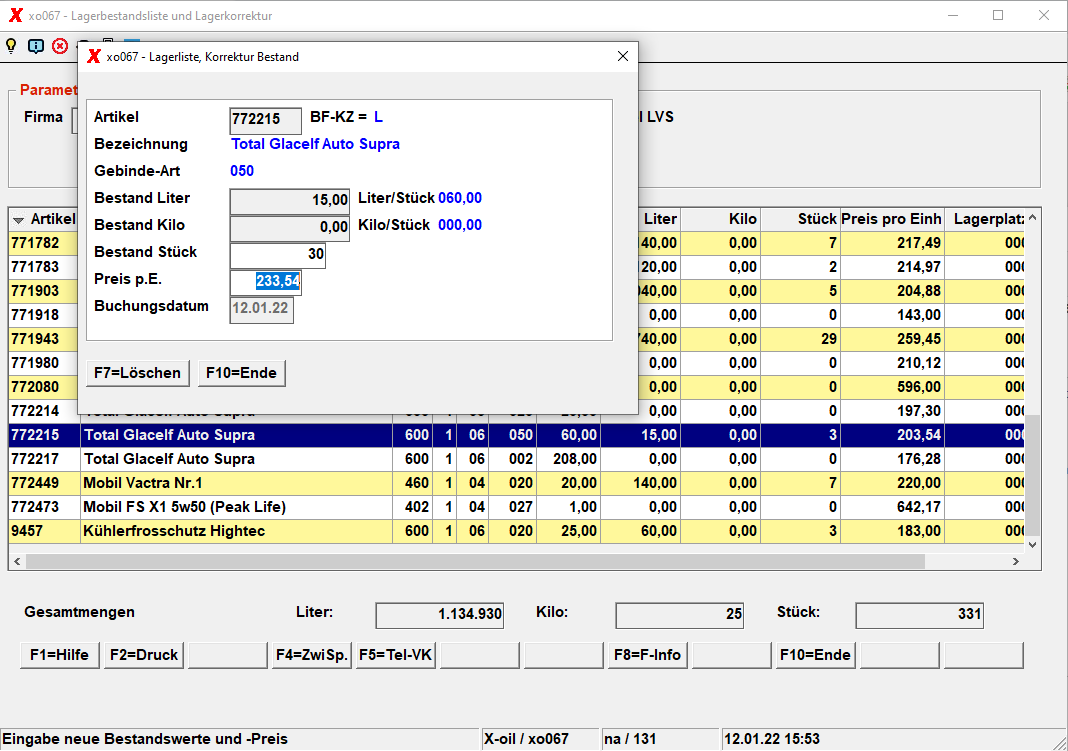Click the Bestand Liter field
This screenshot has width=1068, height=751.
pyautogui.click(x=289, y=201)
